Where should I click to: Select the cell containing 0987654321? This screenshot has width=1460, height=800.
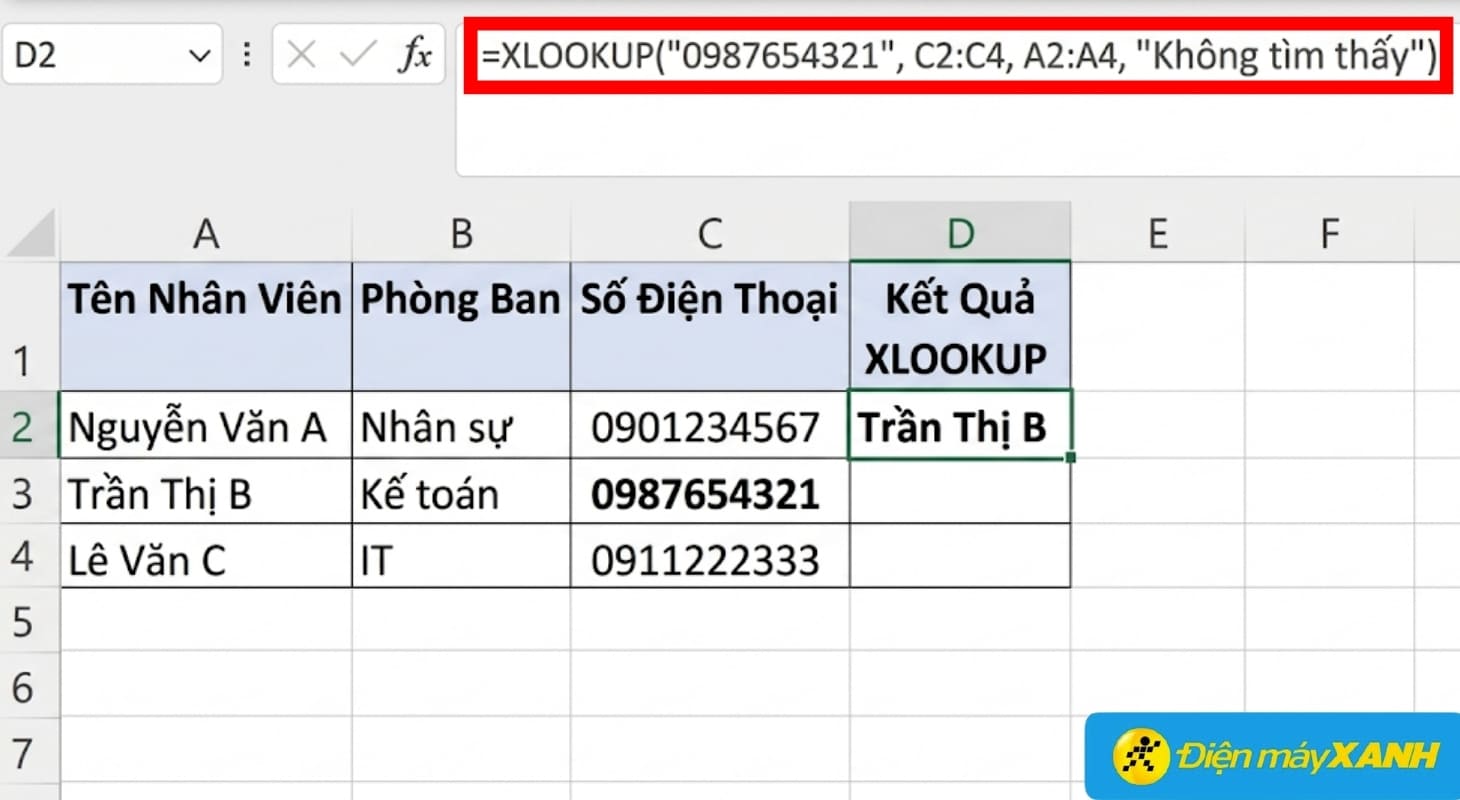[709, 493]
